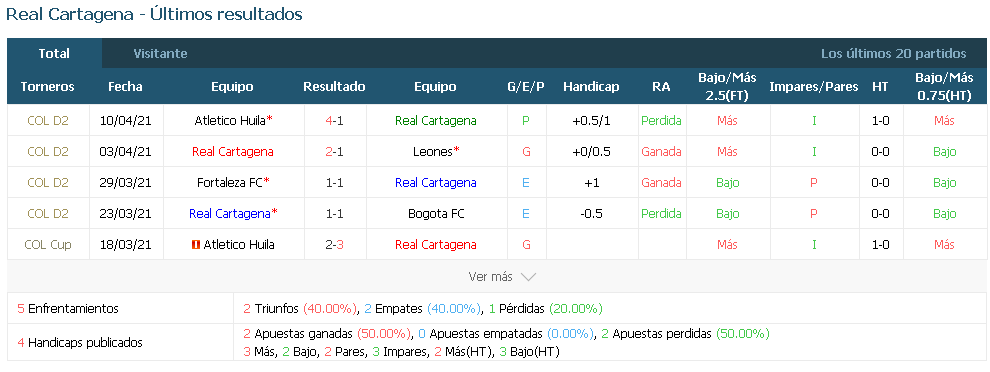Click the 2-1 result against Leones
Screen dimensions: 990x372
334,152
